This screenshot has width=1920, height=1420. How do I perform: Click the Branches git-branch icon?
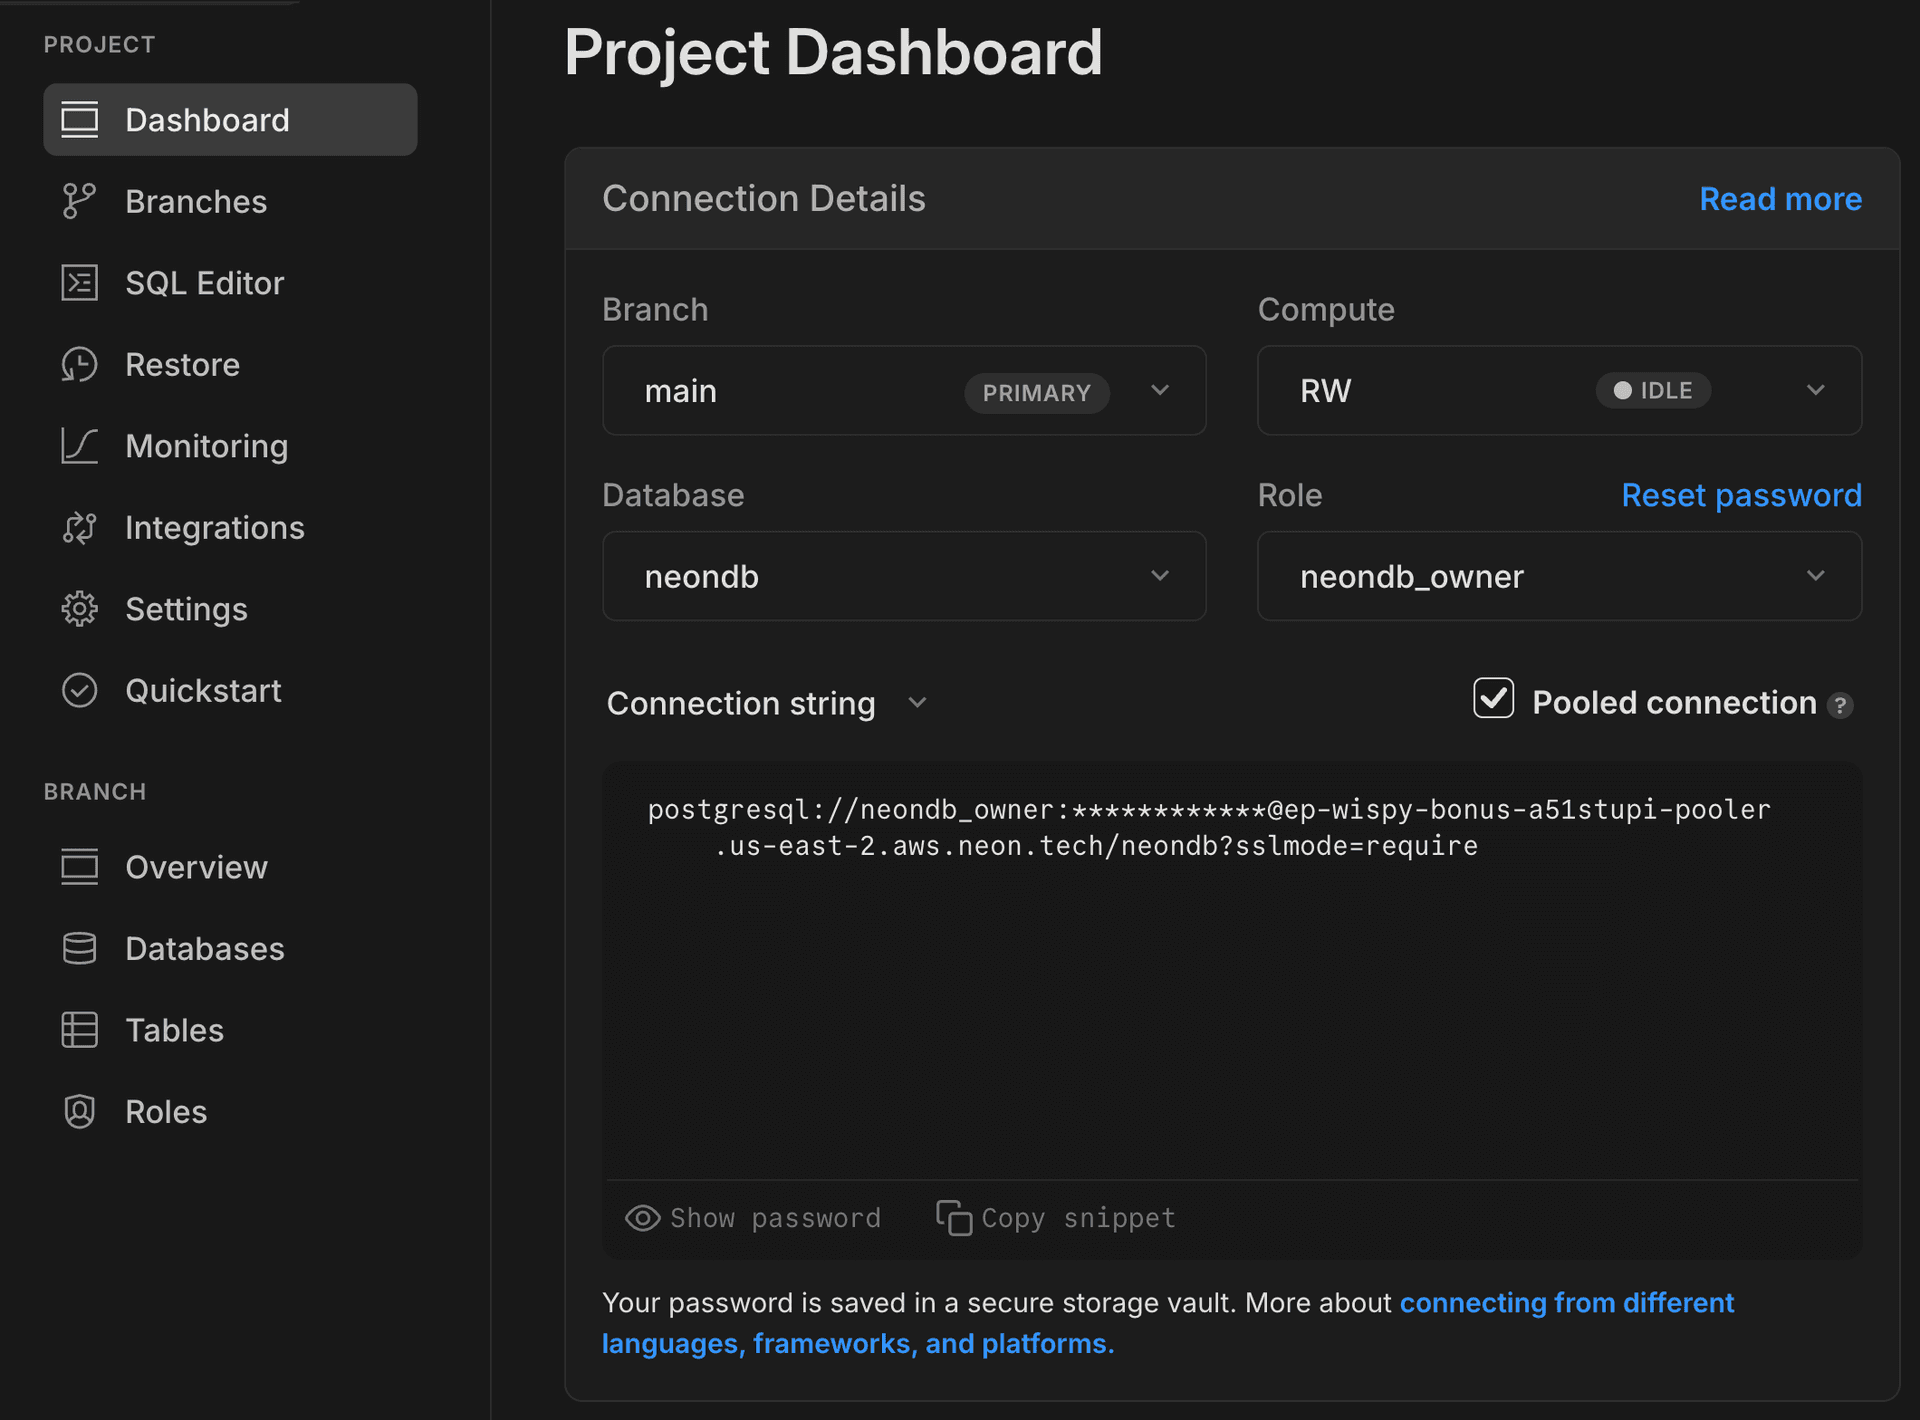click(79, 201)
